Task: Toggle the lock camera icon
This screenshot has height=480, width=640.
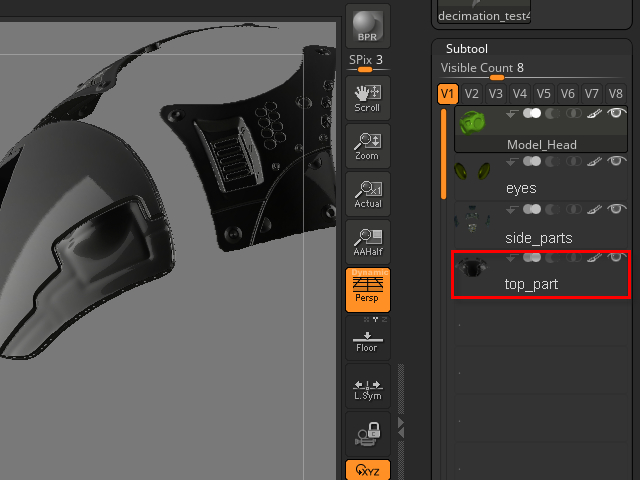Action: (367, 433)
